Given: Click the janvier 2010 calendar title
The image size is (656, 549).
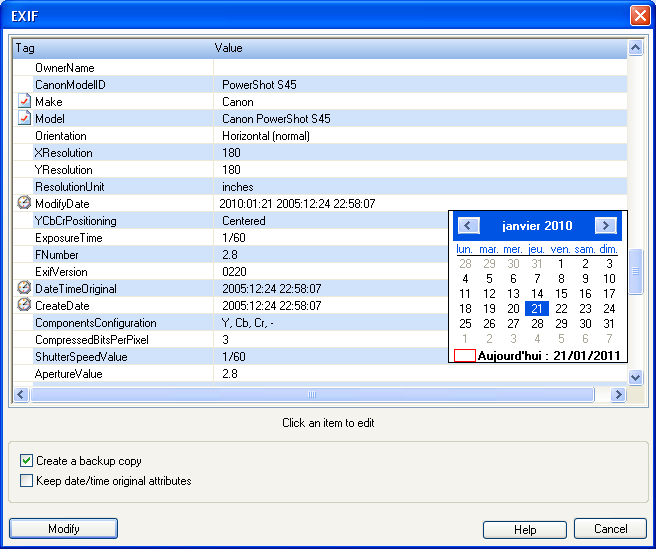Looking at the screenshot, I should click(x=537, y=226).
